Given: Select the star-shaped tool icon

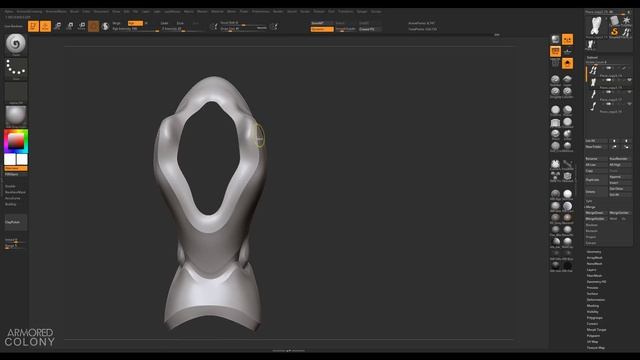Looking at the screenshot, I should [x=627, y=20].
